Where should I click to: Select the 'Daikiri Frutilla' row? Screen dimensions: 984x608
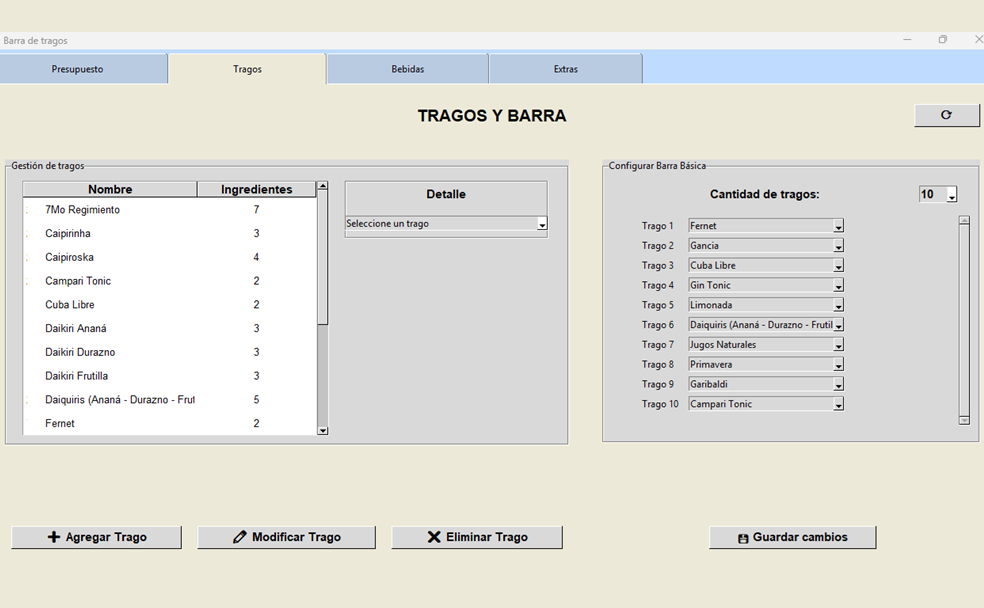pyautogui.click(x=169, y=376)
